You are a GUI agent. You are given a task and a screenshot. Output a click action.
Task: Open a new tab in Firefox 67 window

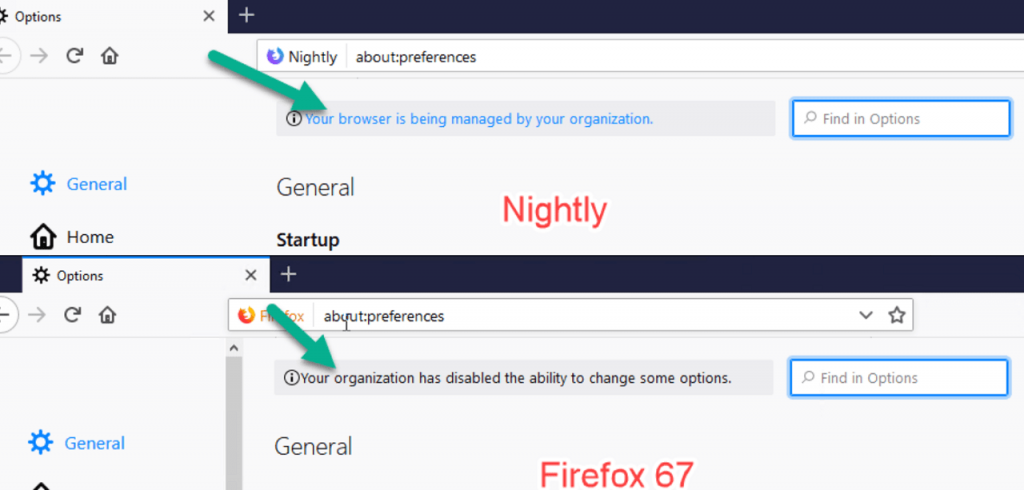click(x=288, y=274)
